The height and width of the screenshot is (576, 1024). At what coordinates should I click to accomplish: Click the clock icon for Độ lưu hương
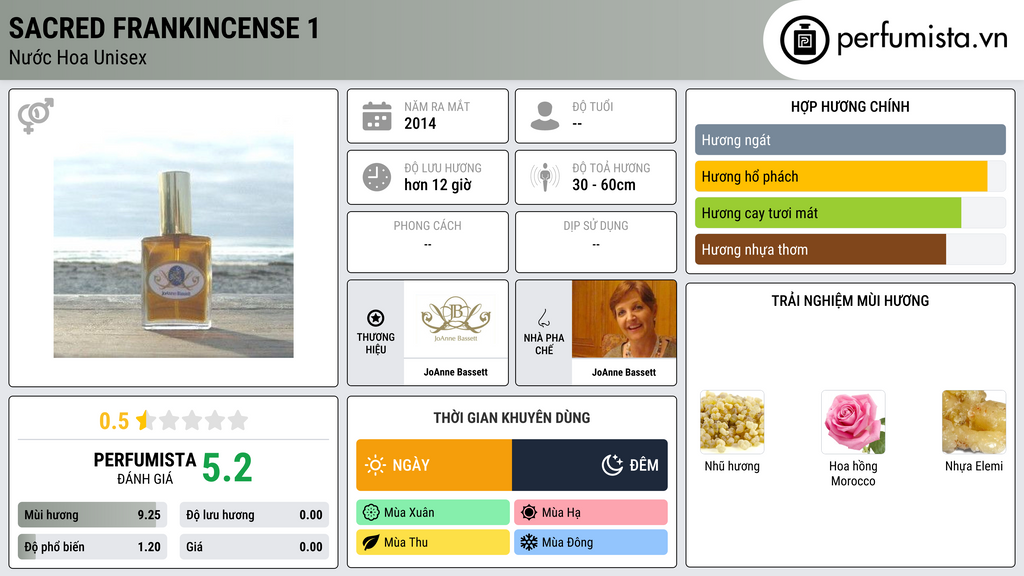click(377, 177)
